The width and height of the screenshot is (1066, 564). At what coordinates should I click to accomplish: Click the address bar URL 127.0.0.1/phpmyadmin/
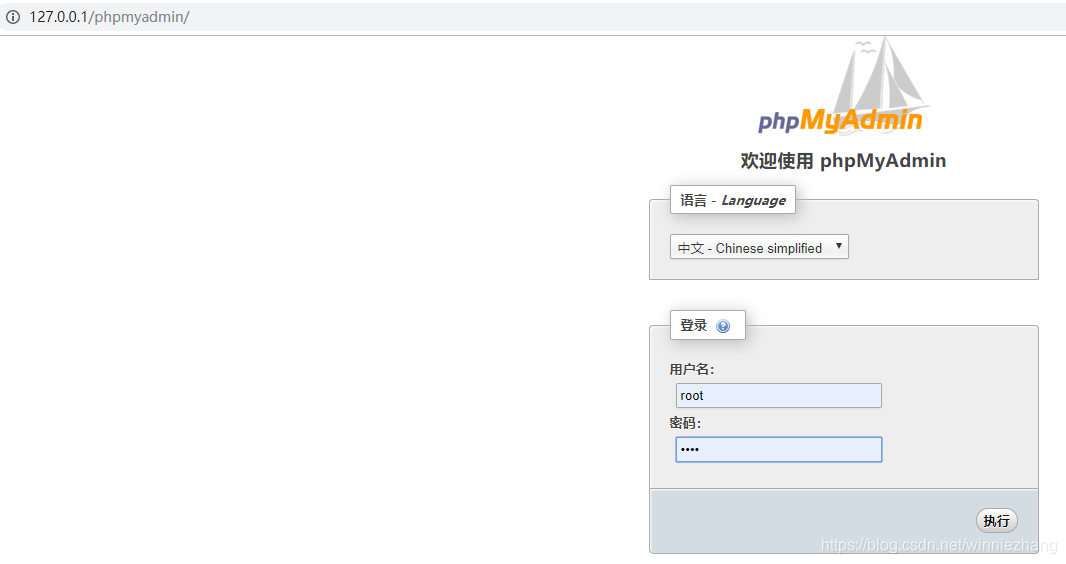coord(109,17)
